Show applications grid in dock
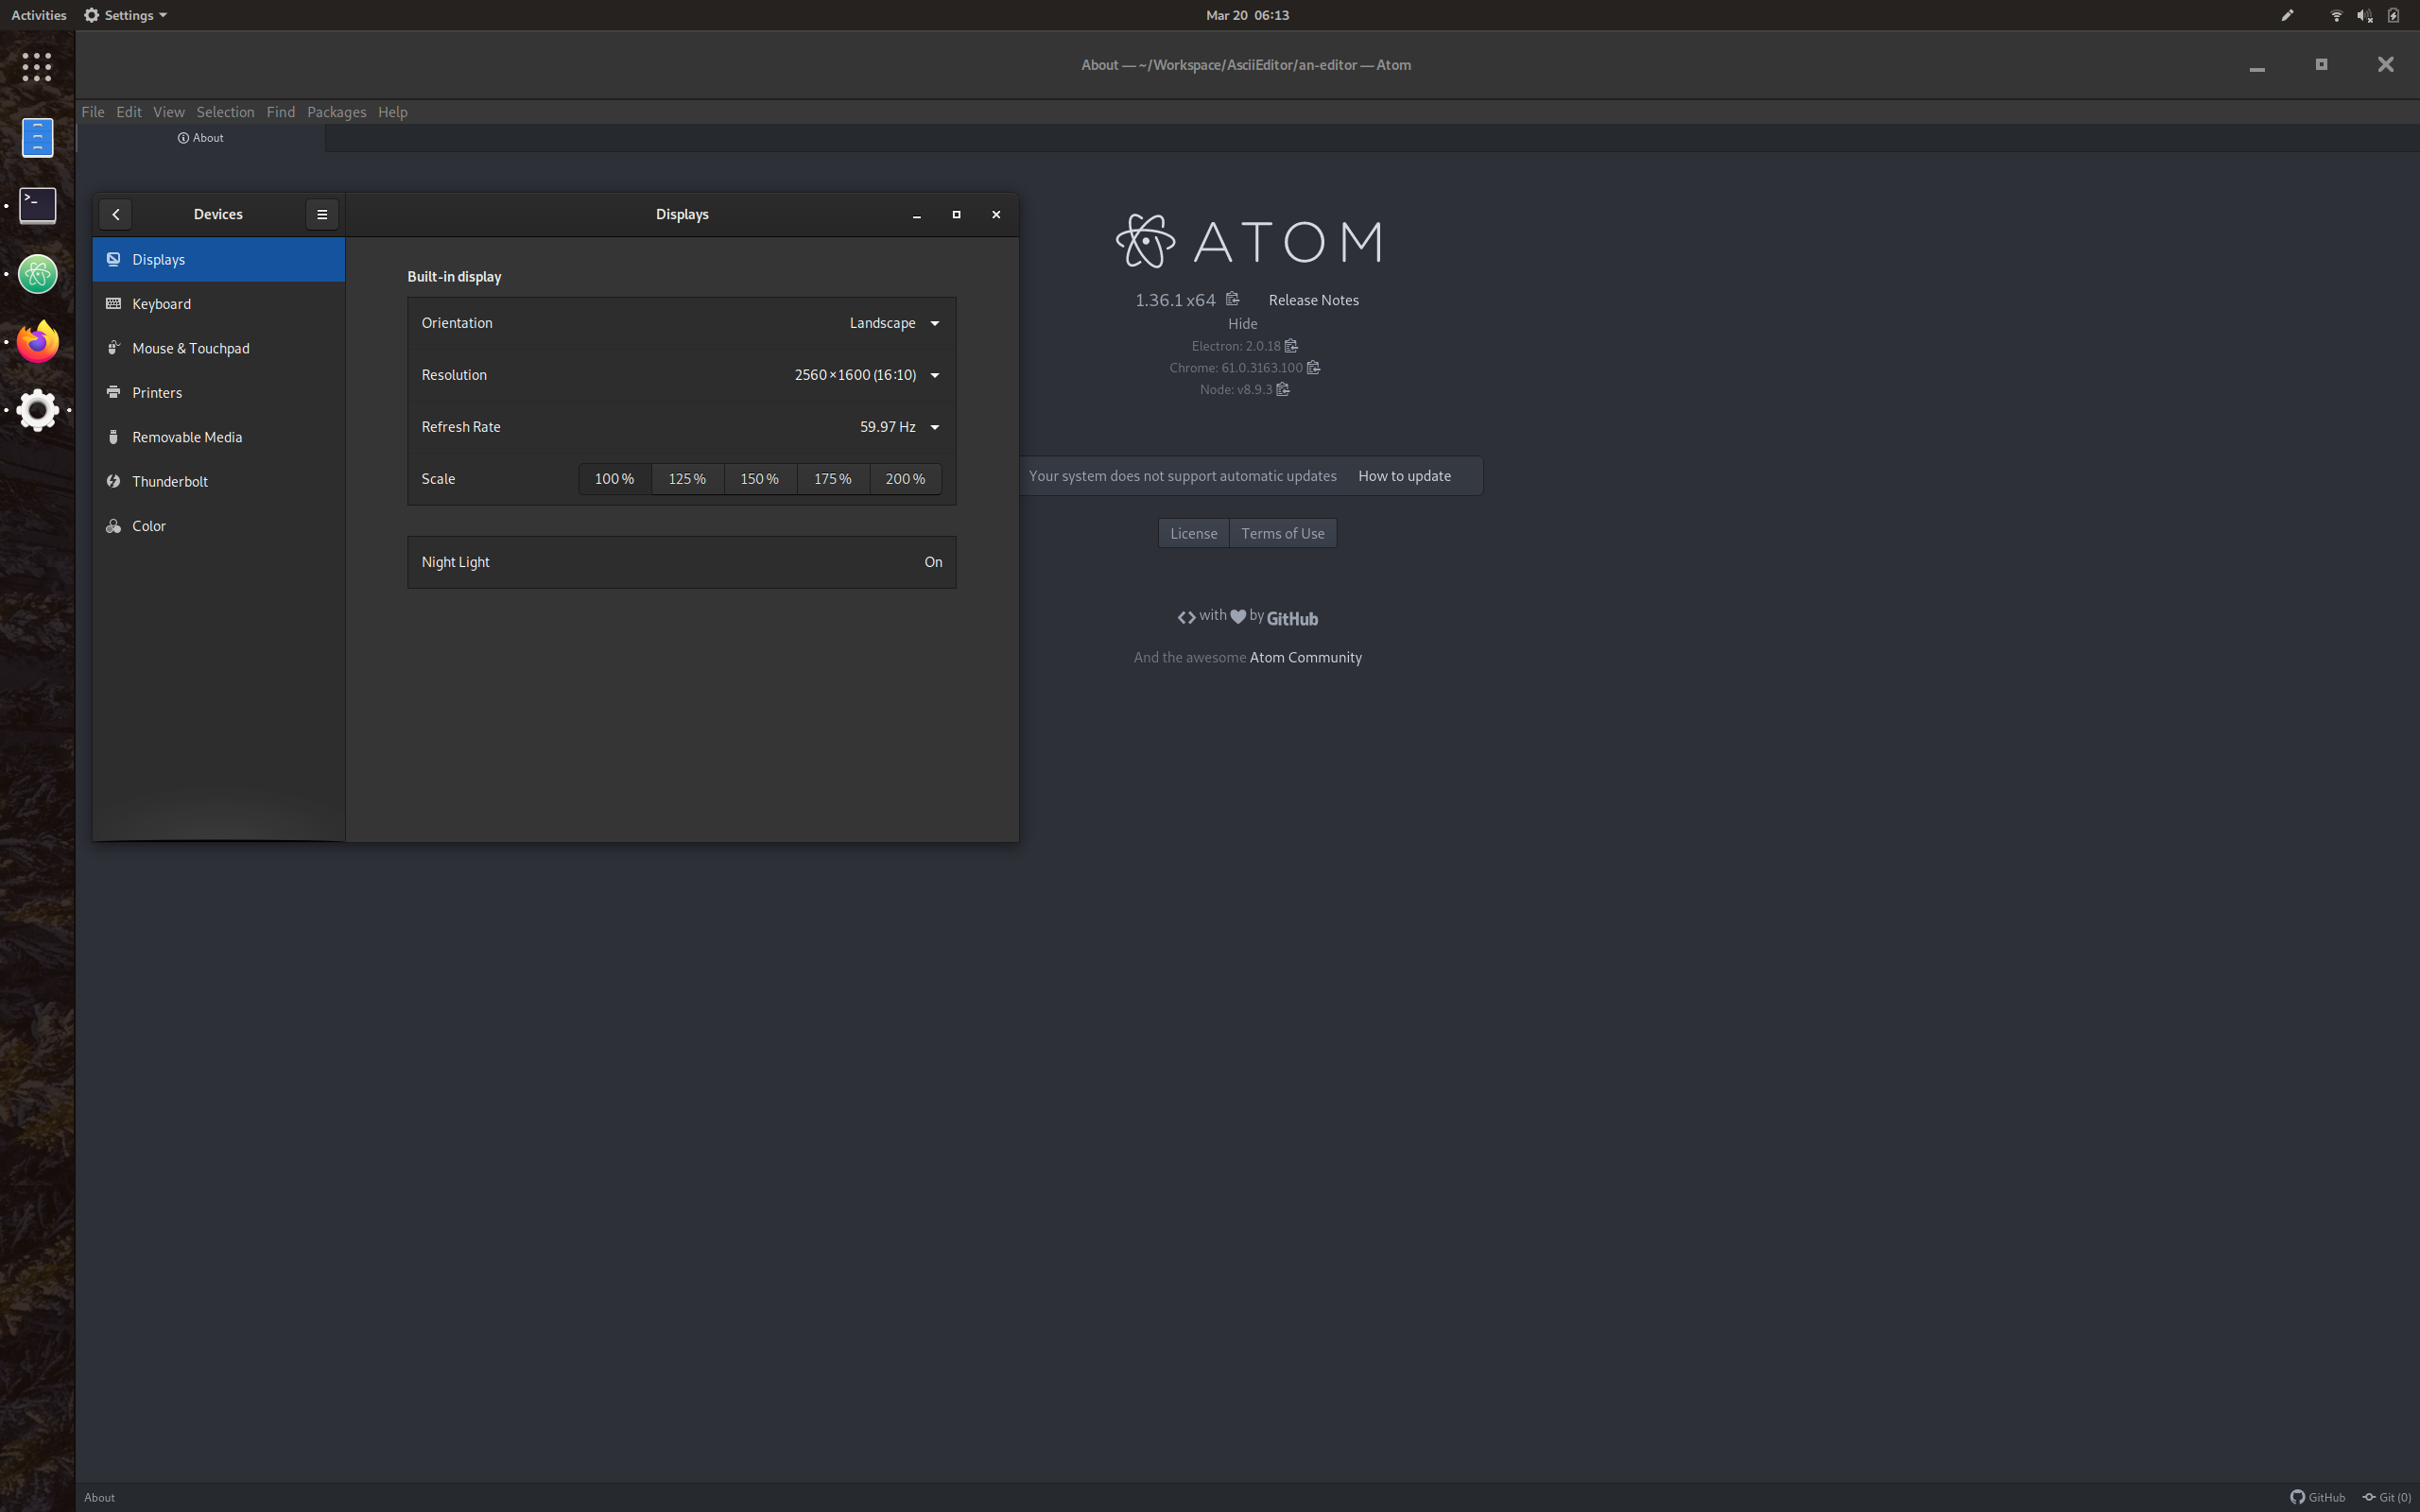The image size is (2420, 1512). click(x=37, y=67)
